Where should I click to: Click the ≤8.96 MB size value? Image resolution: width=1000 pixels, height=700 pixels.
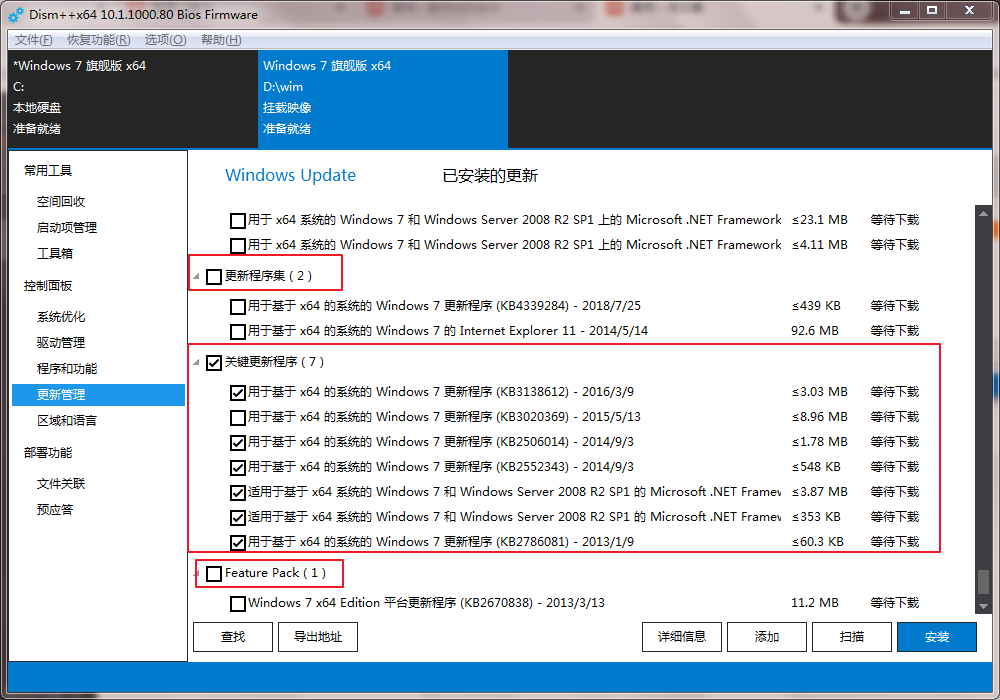click(x=820, y=417)
